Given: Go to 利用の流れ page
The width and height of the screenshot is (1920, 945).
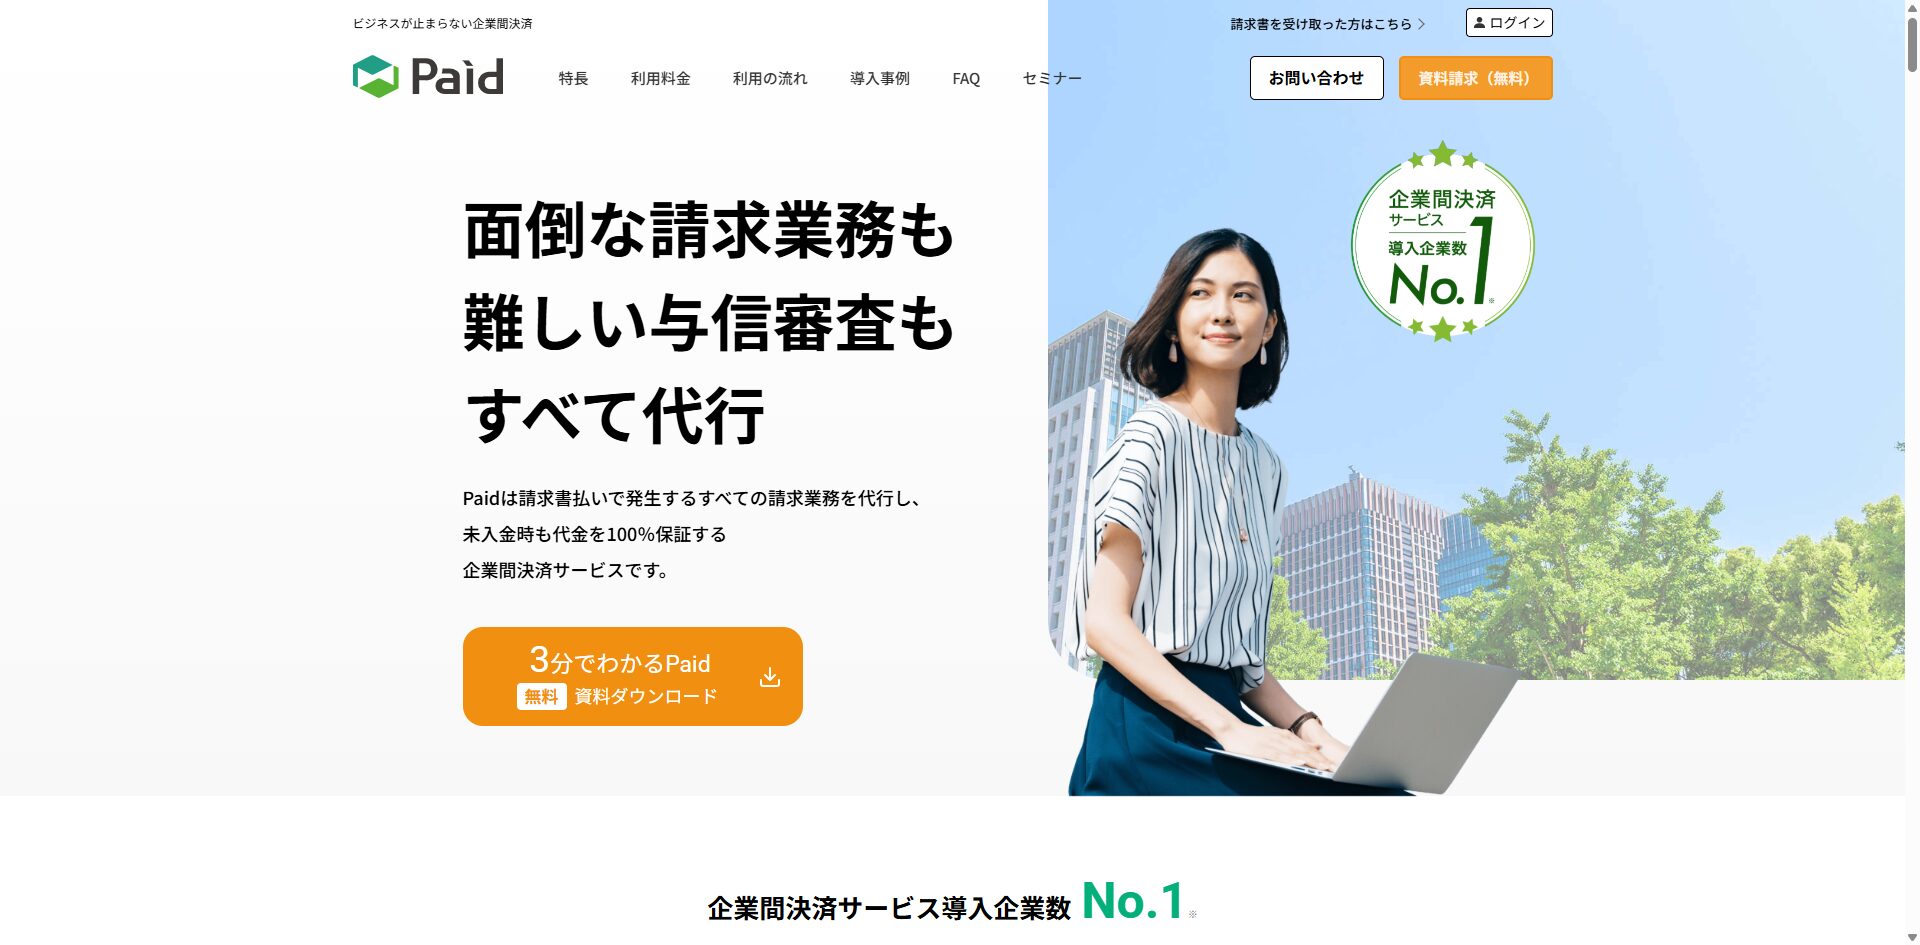Looking at the screenshot, I should coord(769,78).
